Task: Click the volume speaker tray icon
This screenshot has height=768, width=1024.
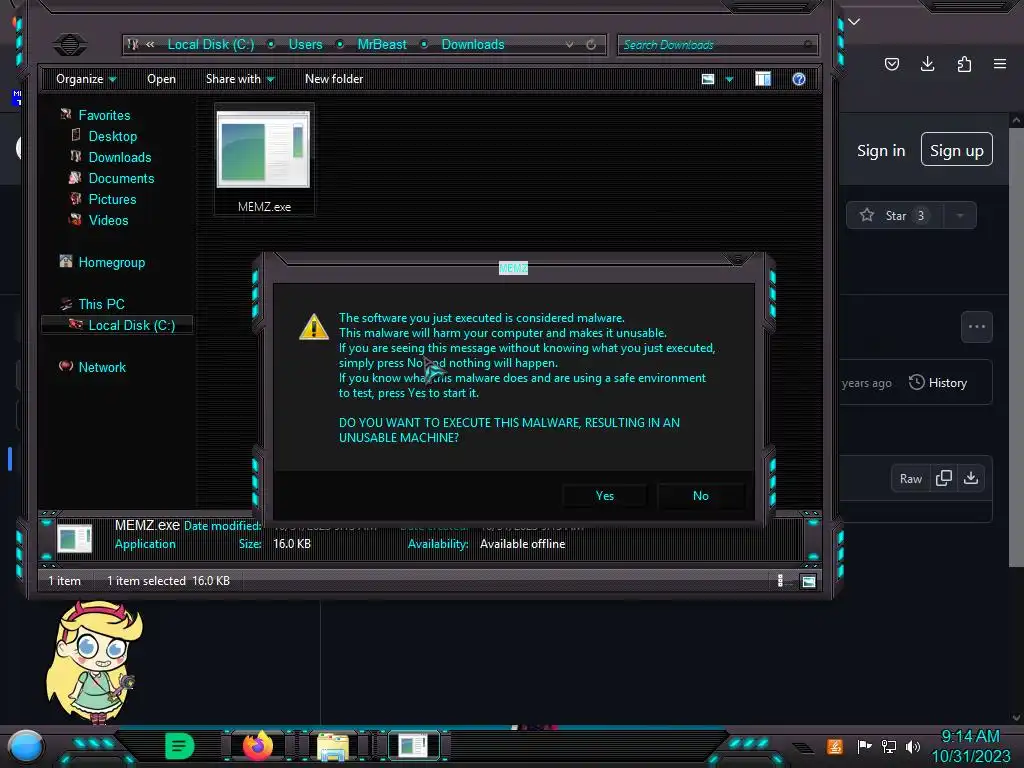Action: point(913,746)
